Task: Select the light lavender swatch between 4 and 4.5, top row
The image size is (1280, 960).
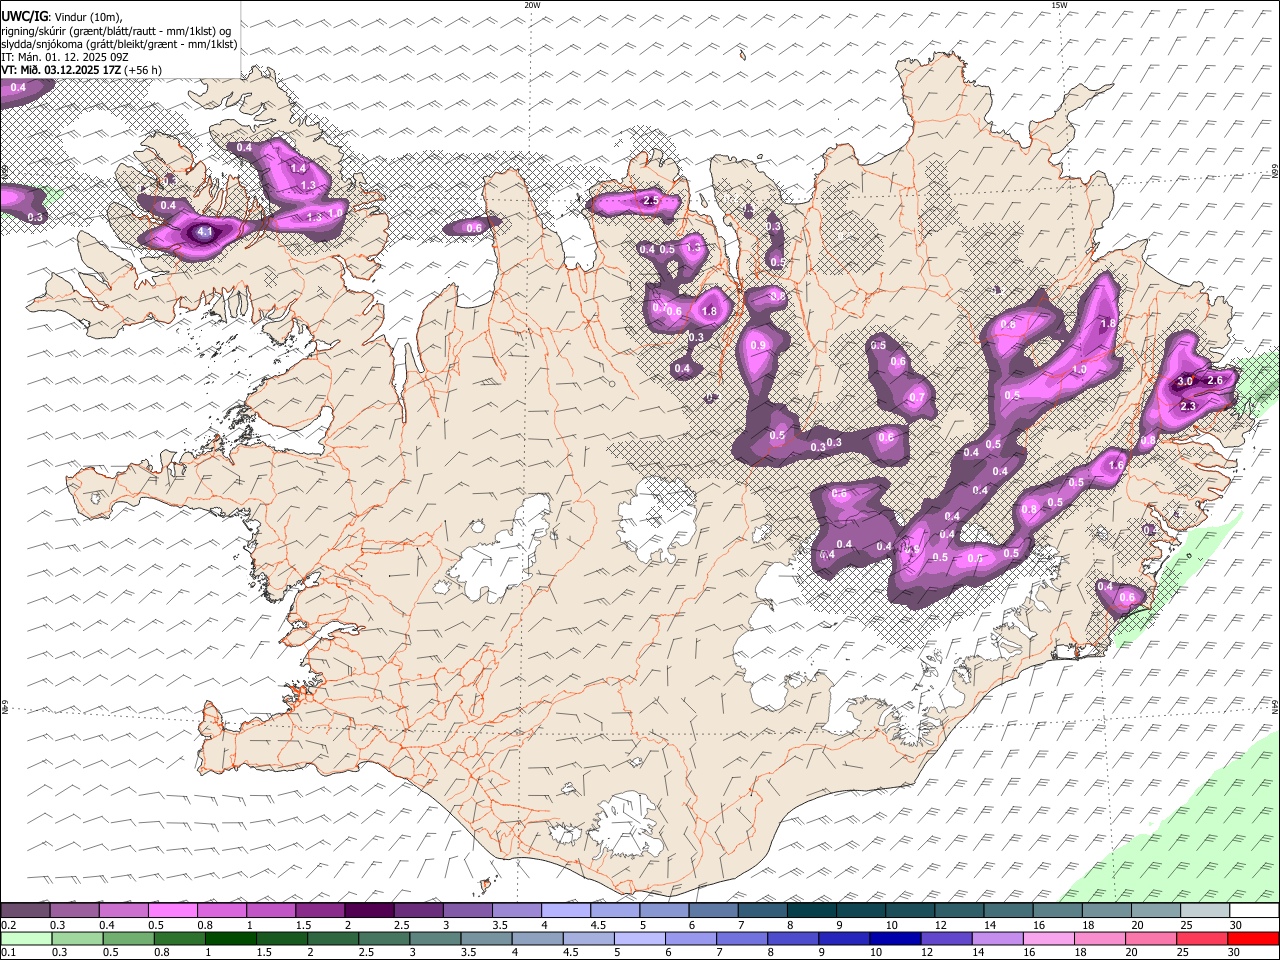Action: pos(566,910)
